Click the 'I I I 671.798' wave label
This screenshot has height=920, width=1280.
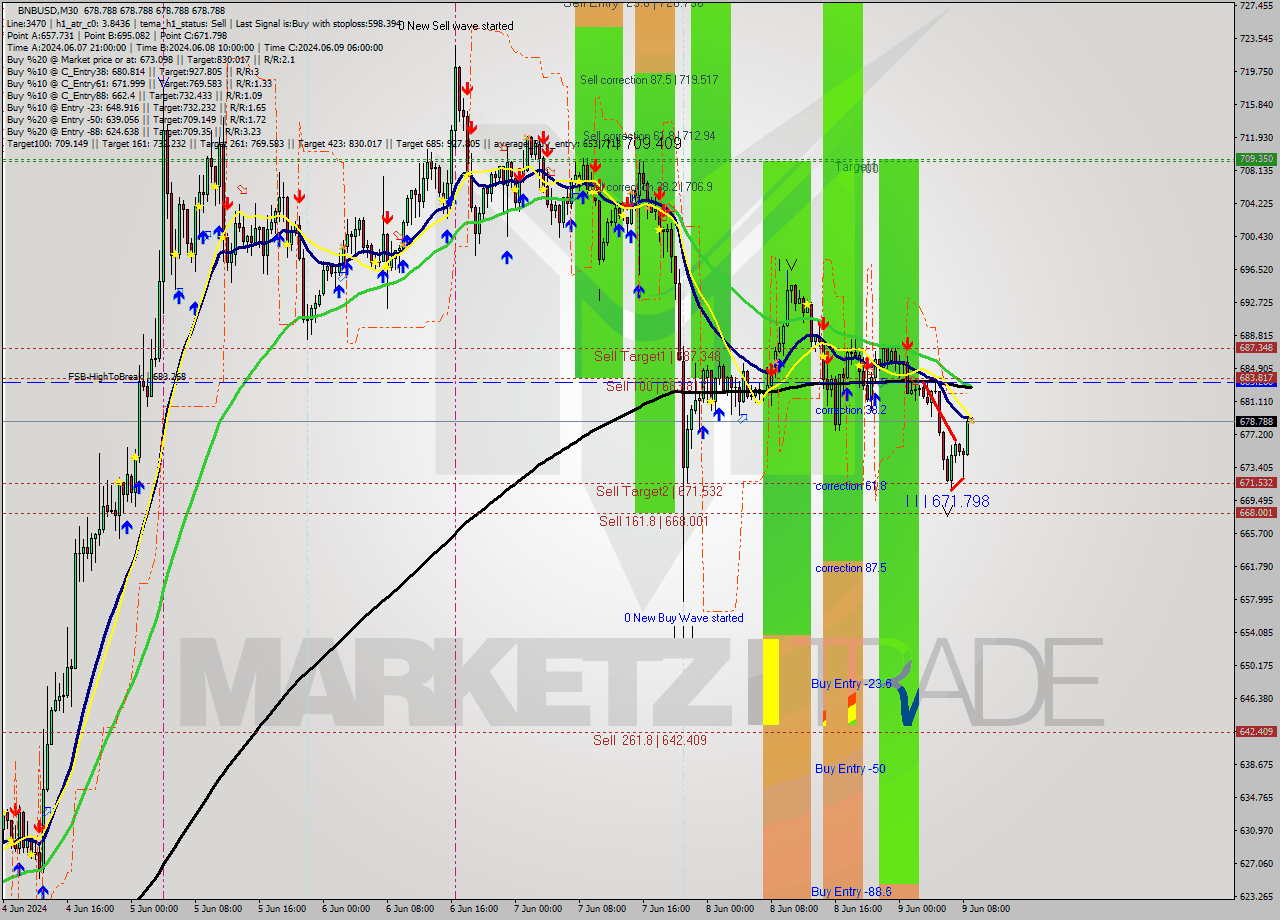[x=948, y=501]
